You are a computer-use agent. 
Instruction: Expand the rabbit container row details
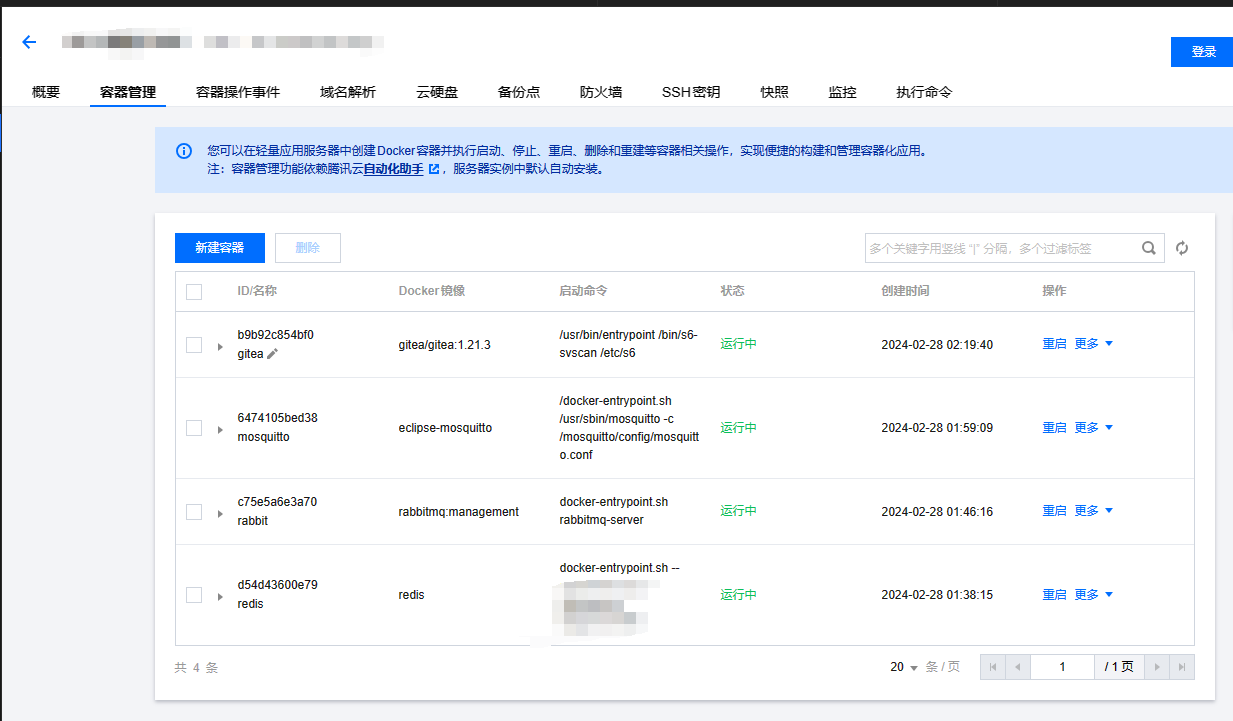click(x=220, y=514)
